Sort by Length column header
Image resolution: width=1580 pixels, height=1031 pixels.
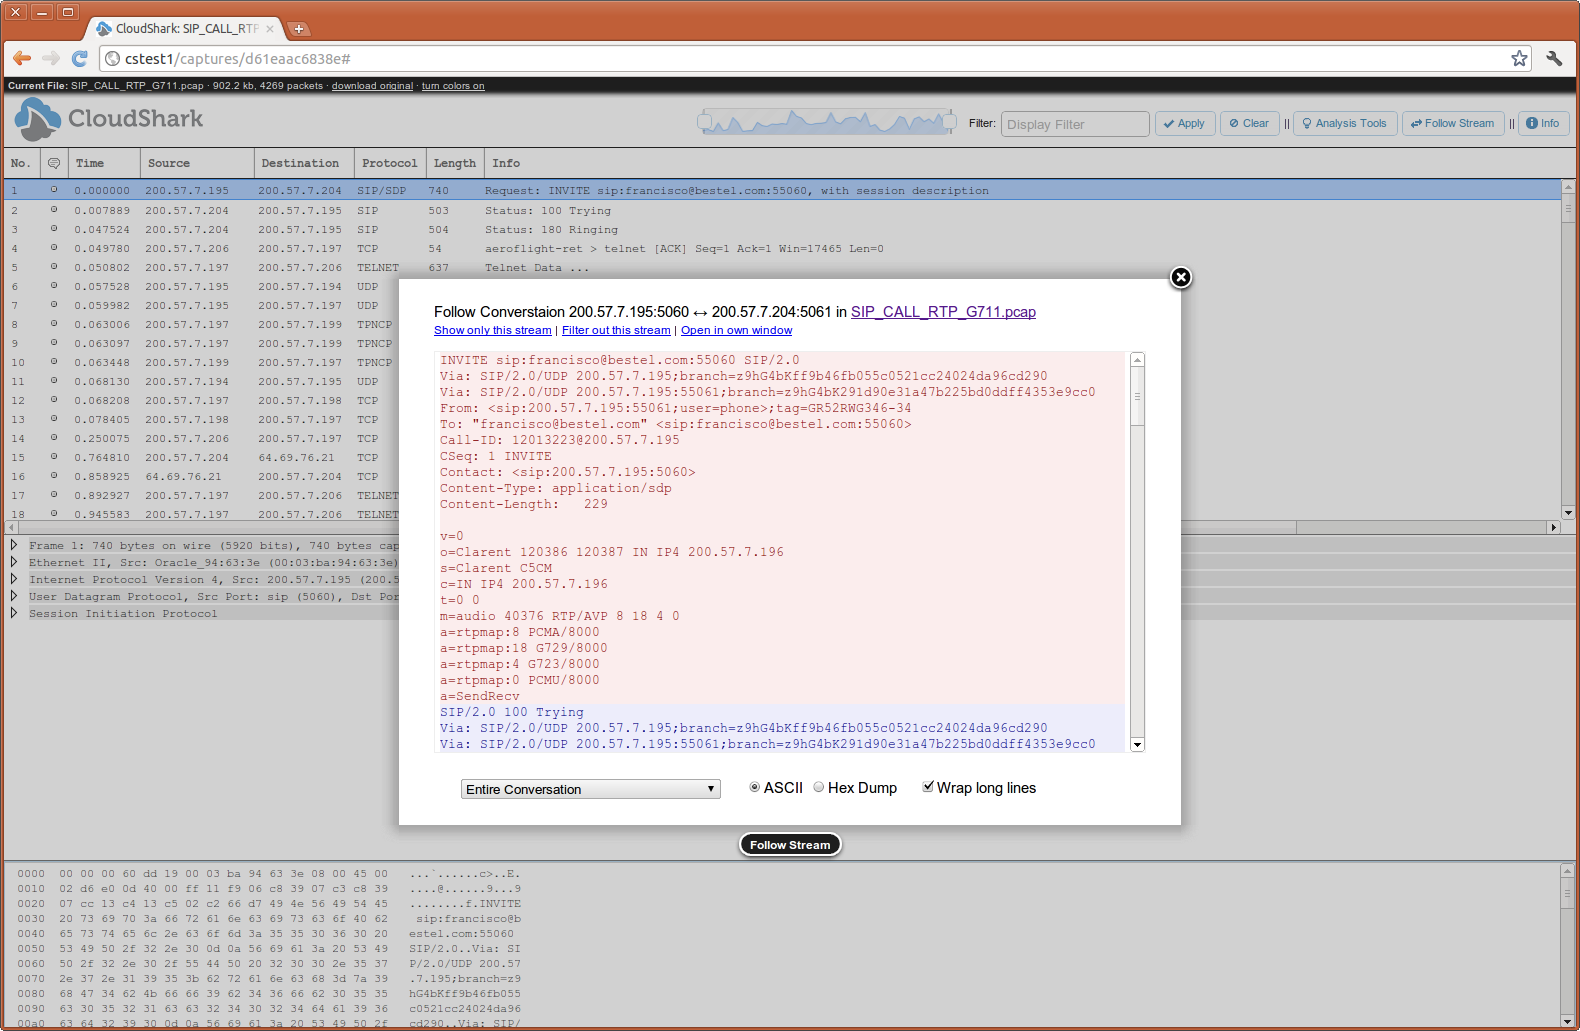coord(455,163)
